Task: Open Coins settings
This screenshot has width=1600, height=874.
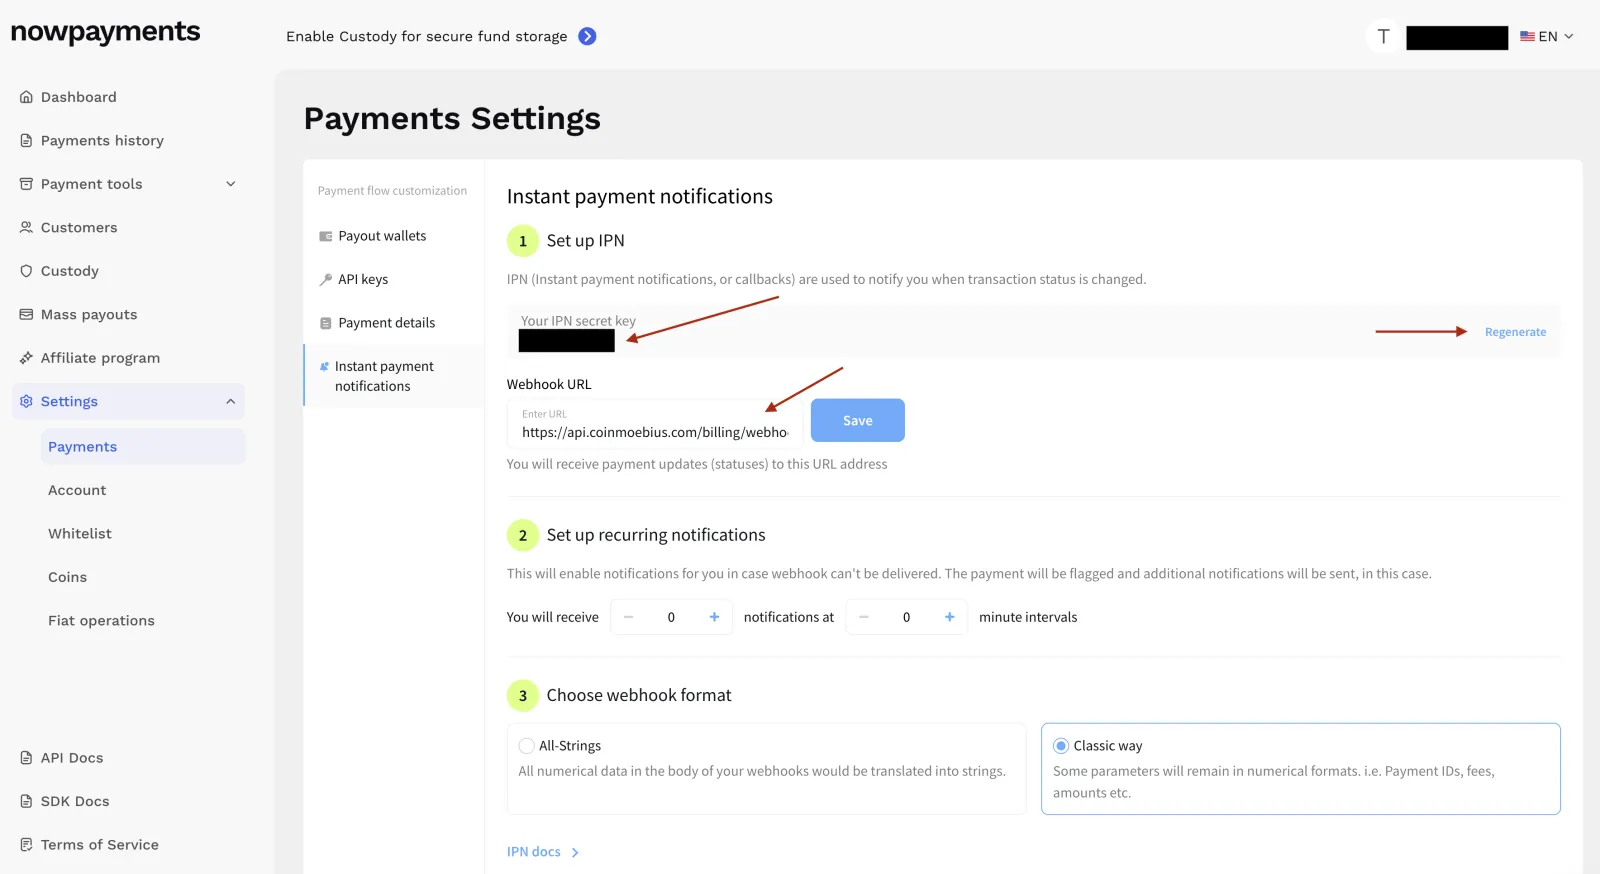Action: coord(68,578)
